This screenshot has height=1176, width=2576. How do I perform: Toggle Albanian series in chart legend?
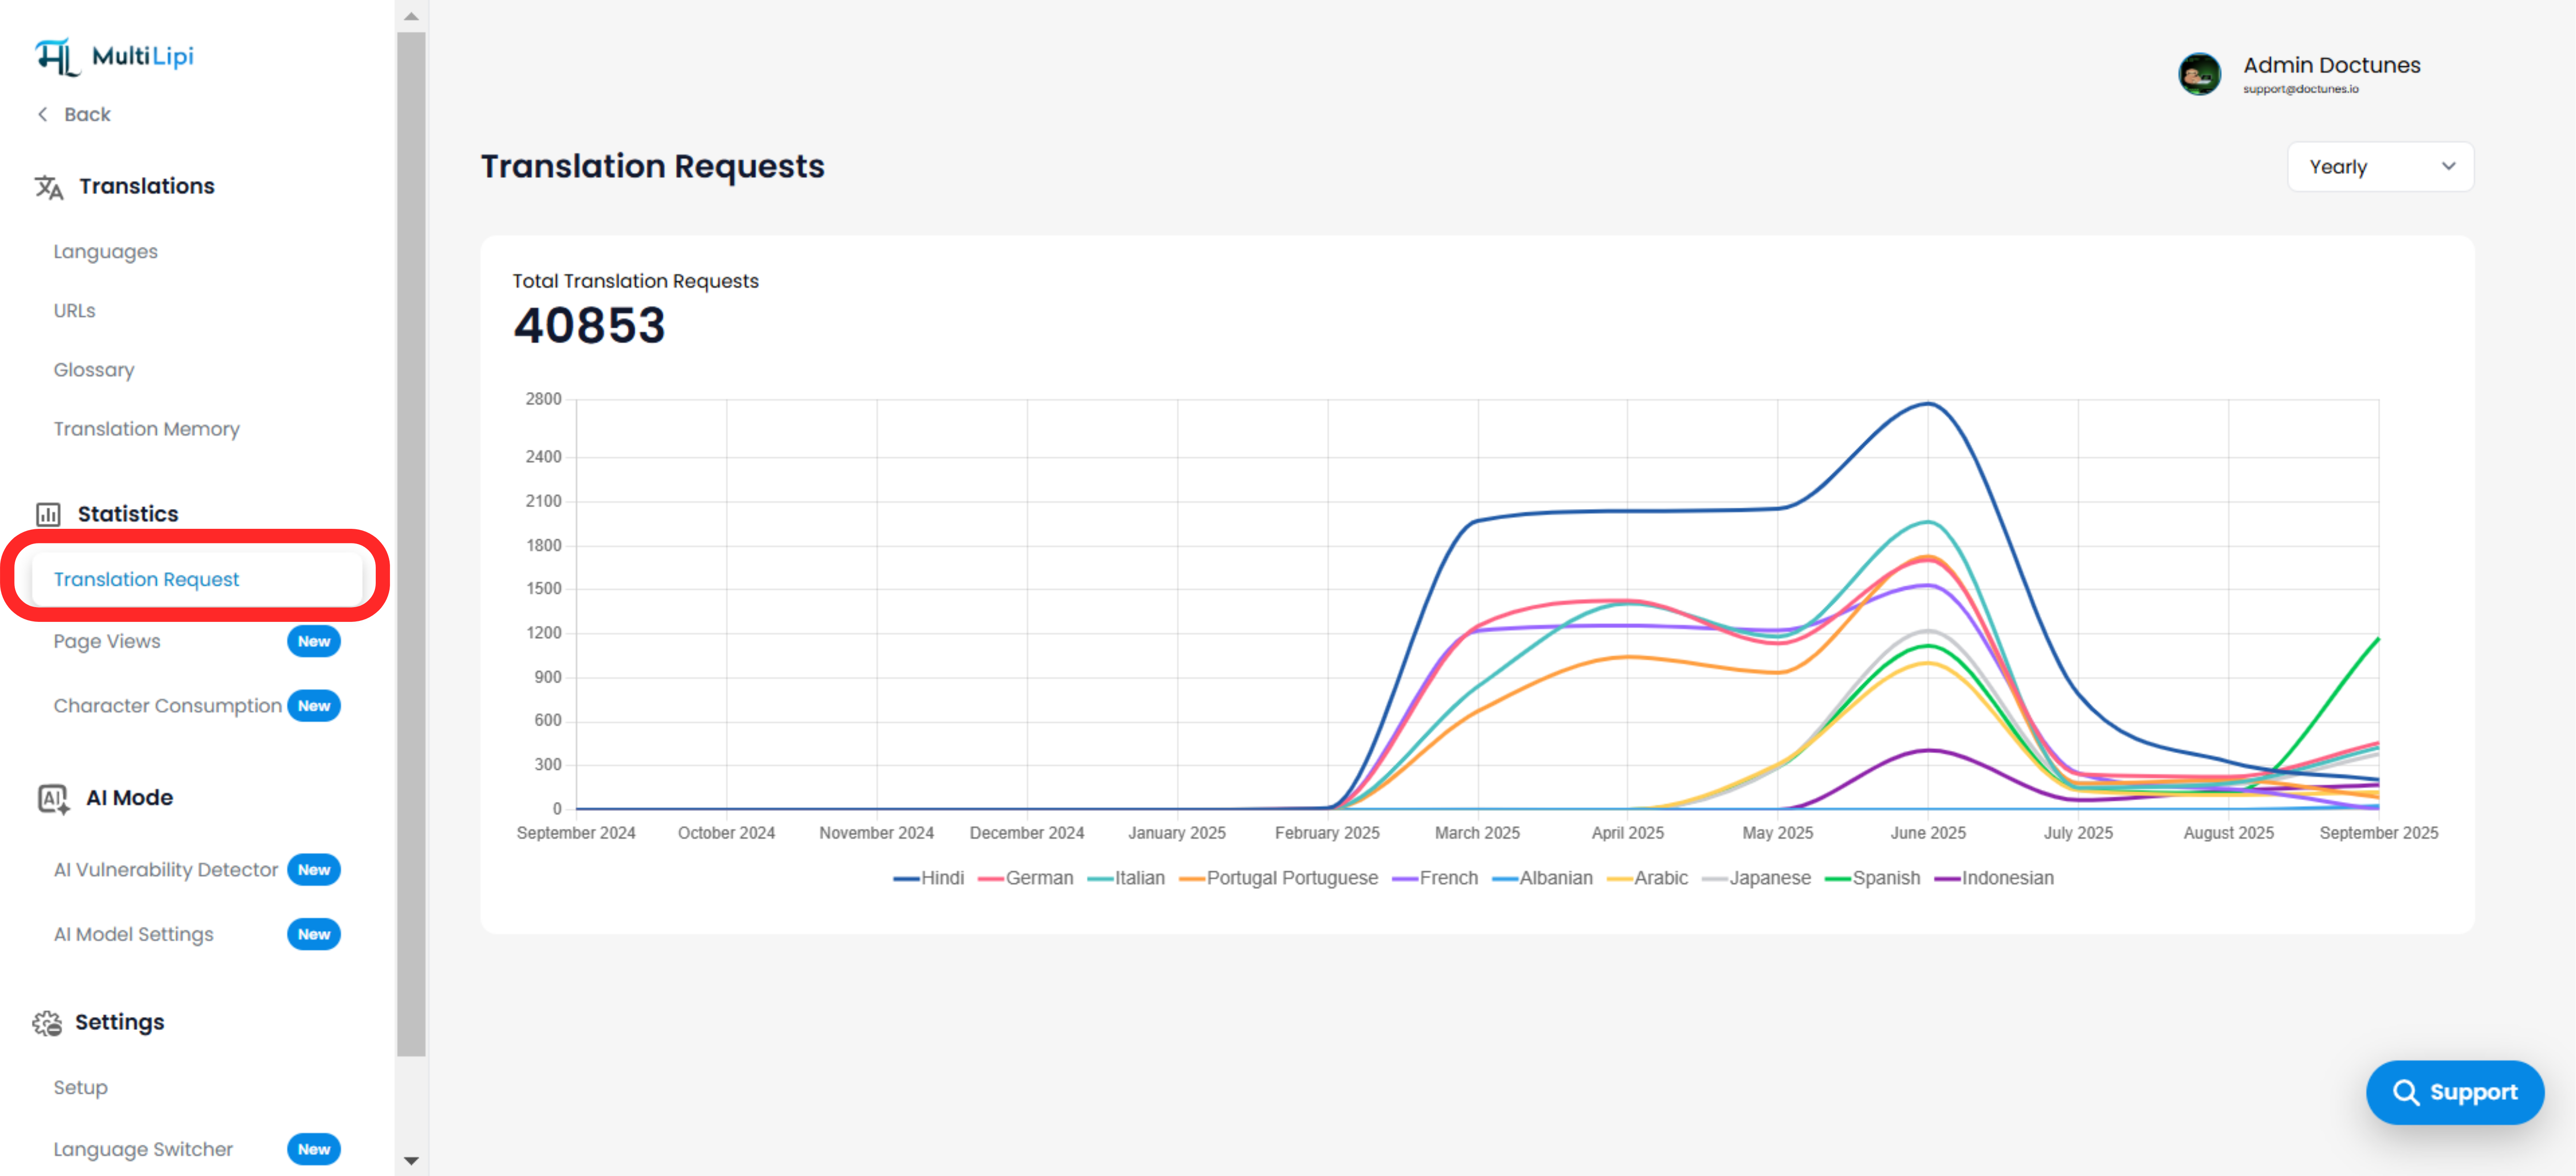tap(1543, 878)
